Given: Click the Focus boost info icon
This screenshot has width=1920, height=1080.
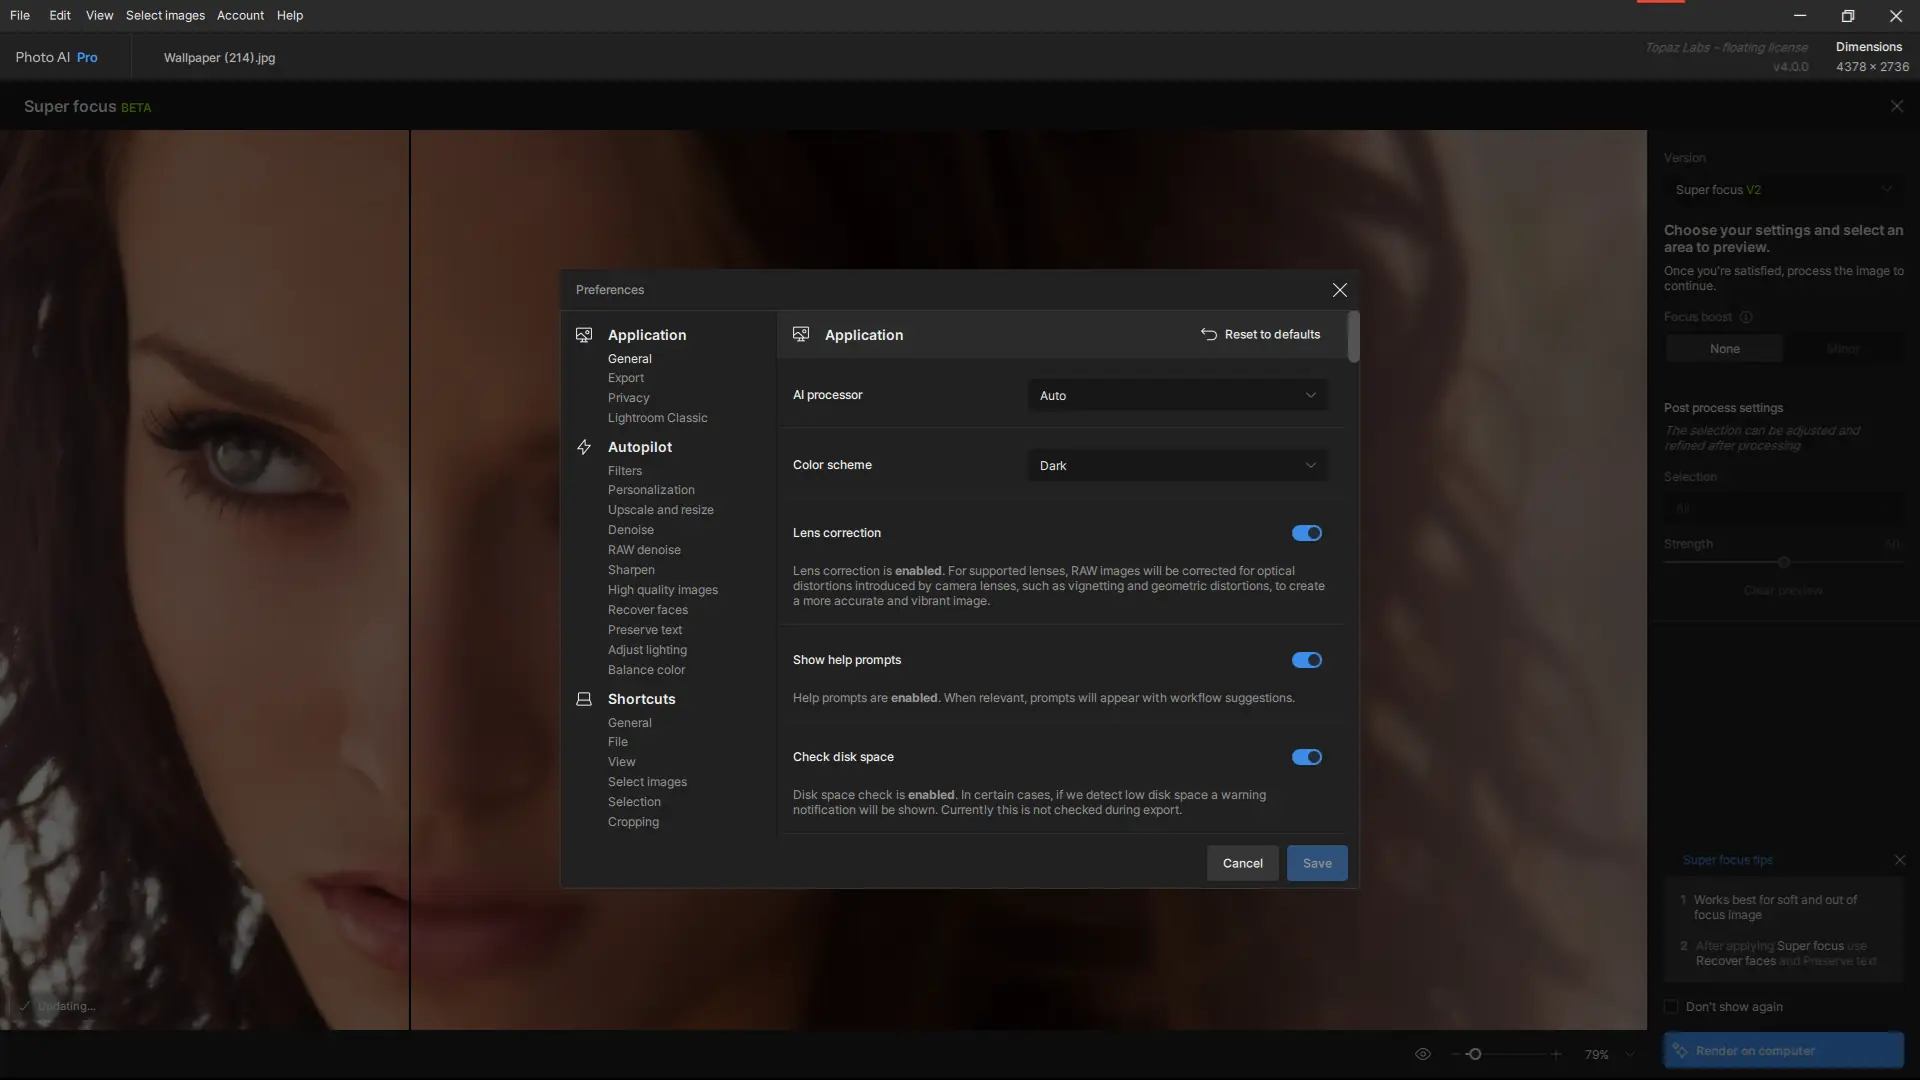Looking at the screenshot, I should 1746,317.
